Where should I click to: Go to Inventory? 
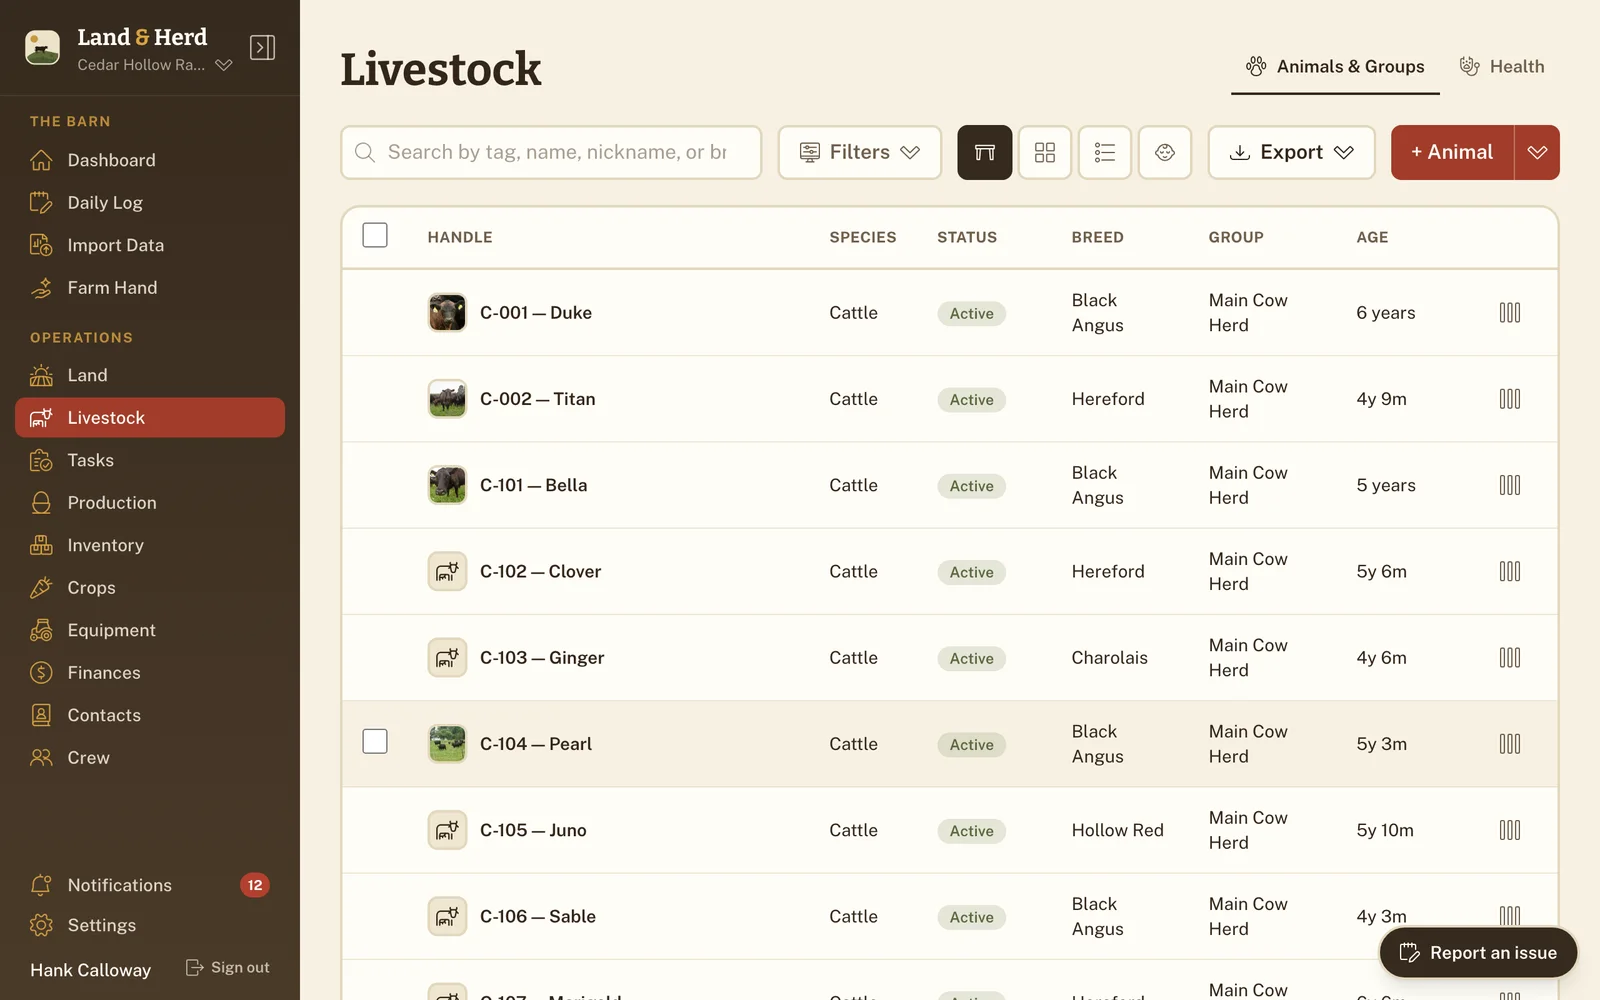pyautogui.click(x=150, y=545)
